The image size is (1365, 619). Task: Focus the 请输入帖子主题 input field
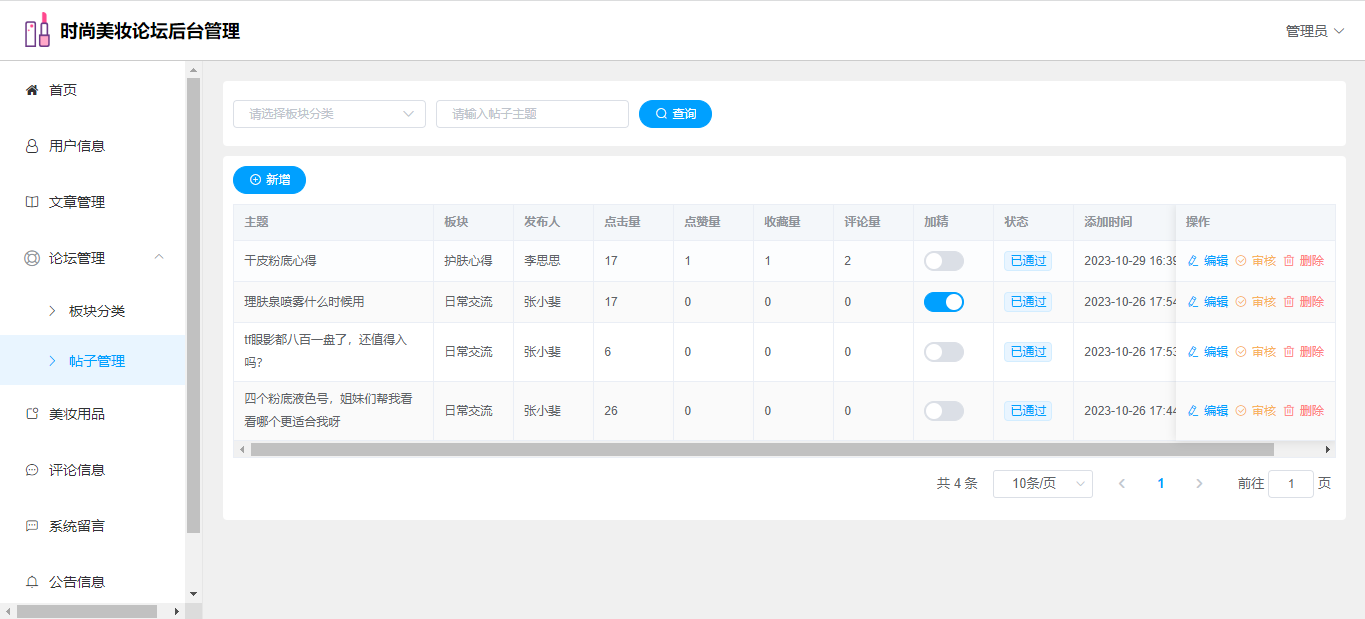pos(532,114)
